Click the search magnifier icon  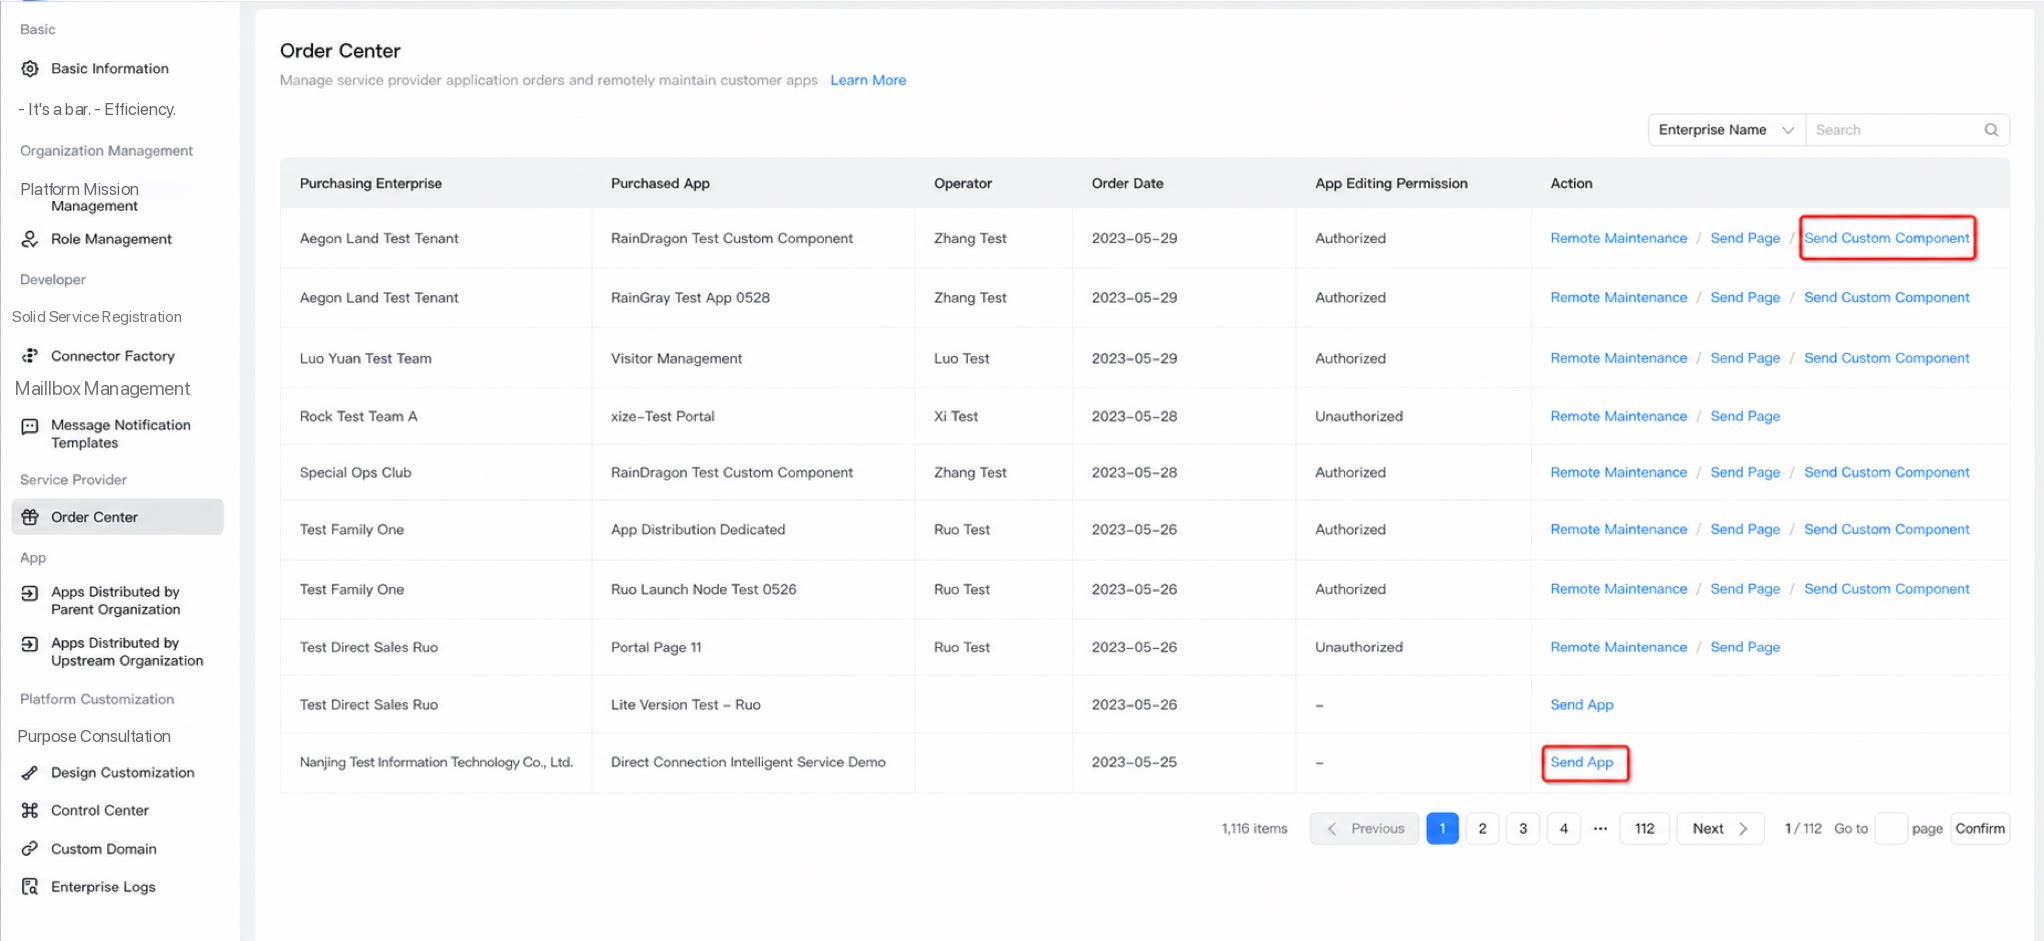1991,130
